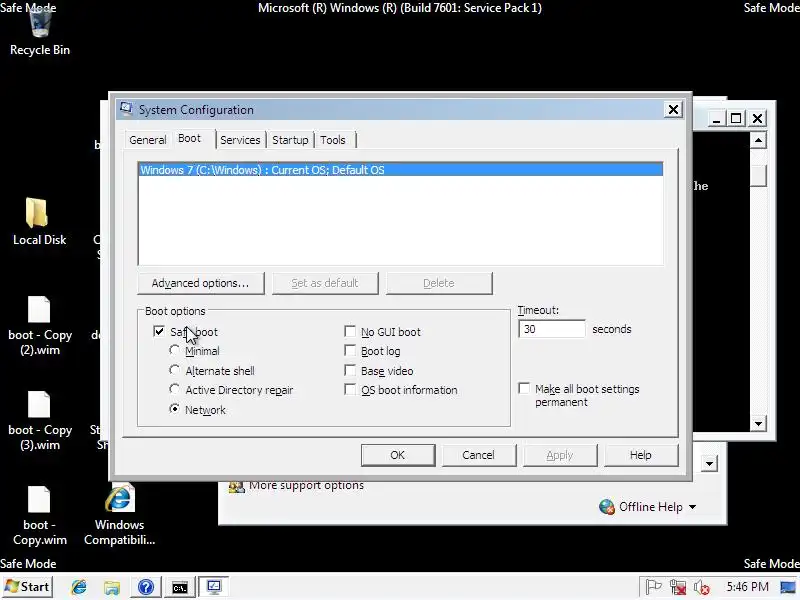Switch to the Startup tab
Screen dimensions: 800x600
coord(290,140)
